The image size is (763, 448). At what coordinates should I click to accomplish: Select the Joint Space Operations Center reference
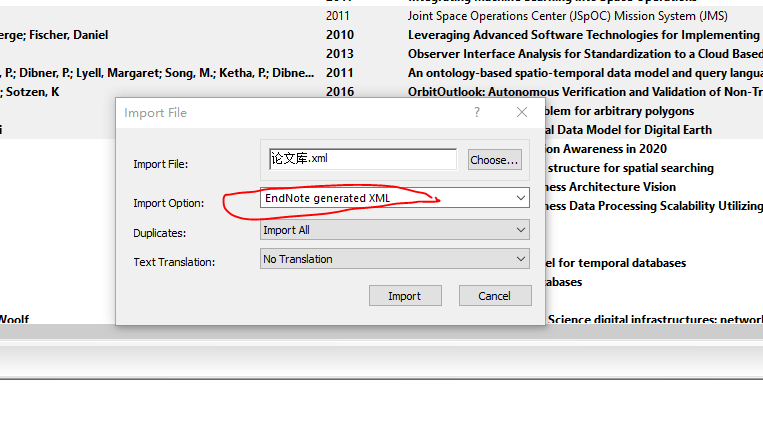tap(567, 16)
